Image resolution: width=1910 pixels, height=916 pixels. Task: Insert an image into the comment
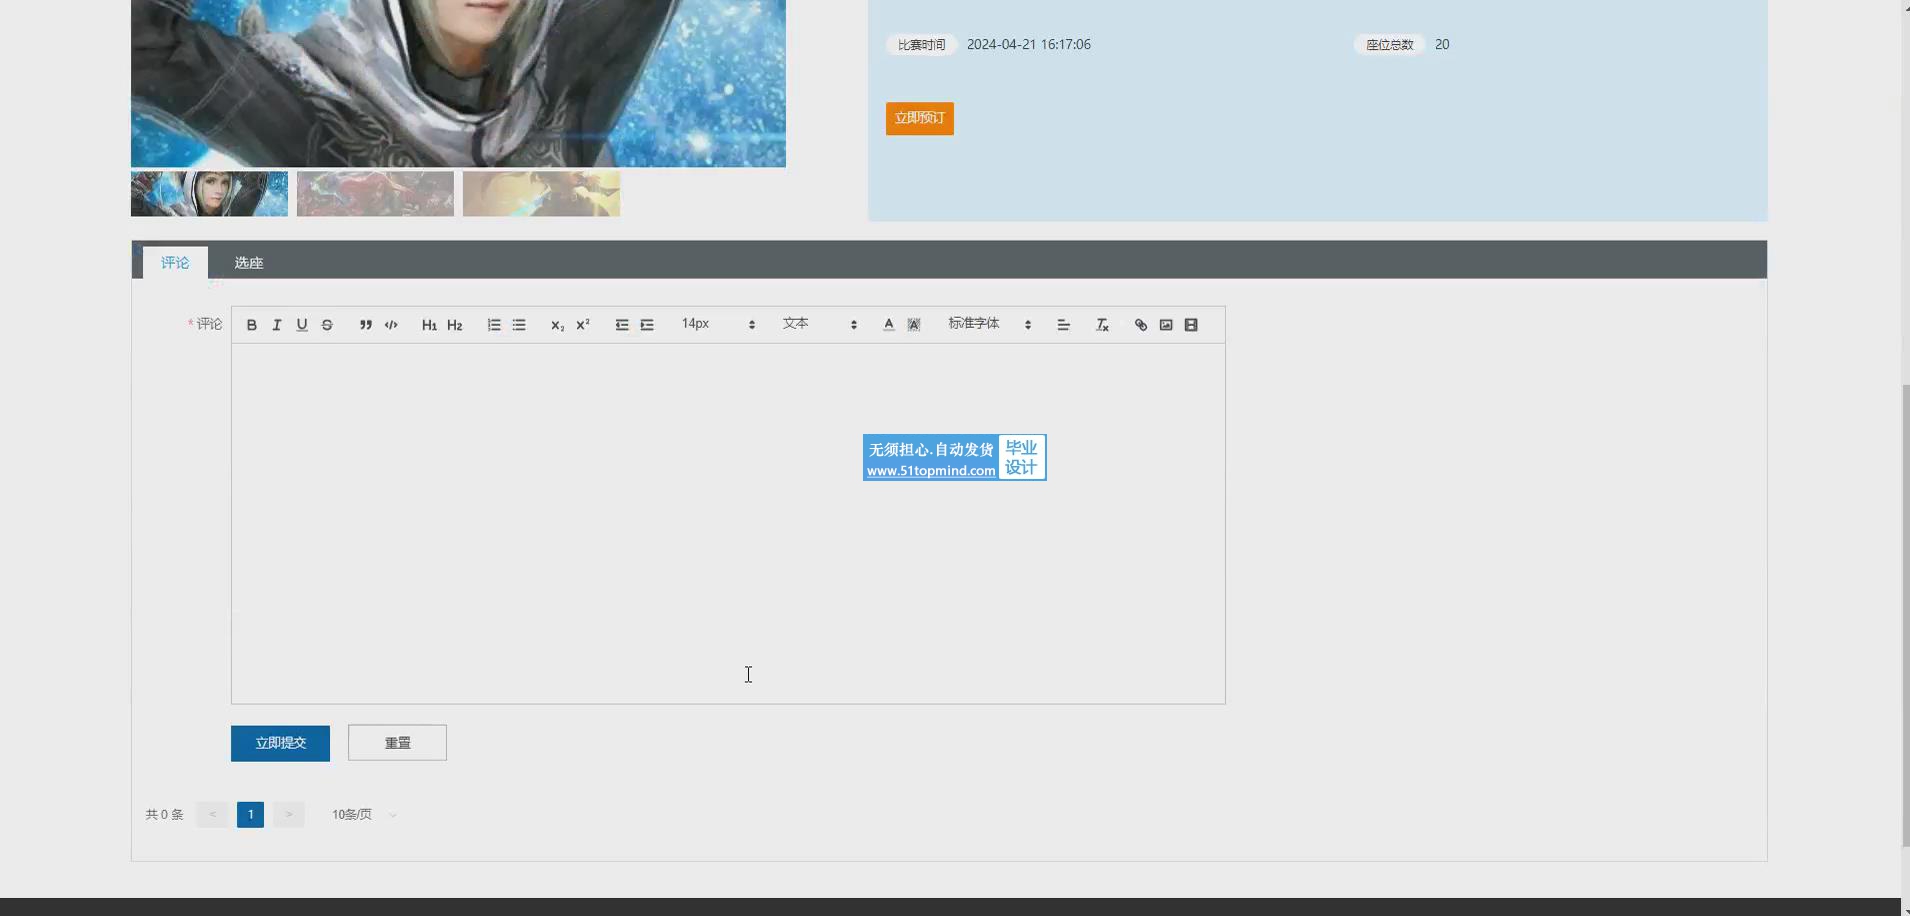coord(1166,325)
